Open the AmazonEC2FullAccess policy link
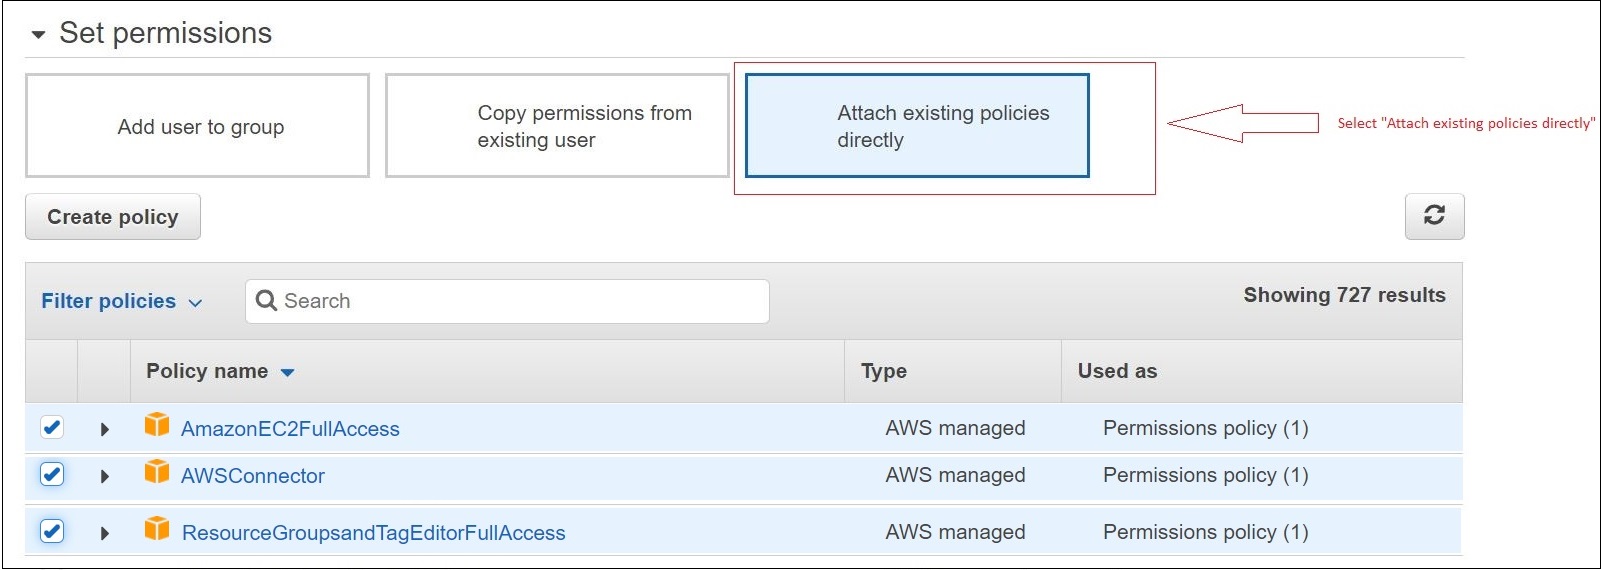1602x570 pixels. pyautogui.click(x=290, y=429)
